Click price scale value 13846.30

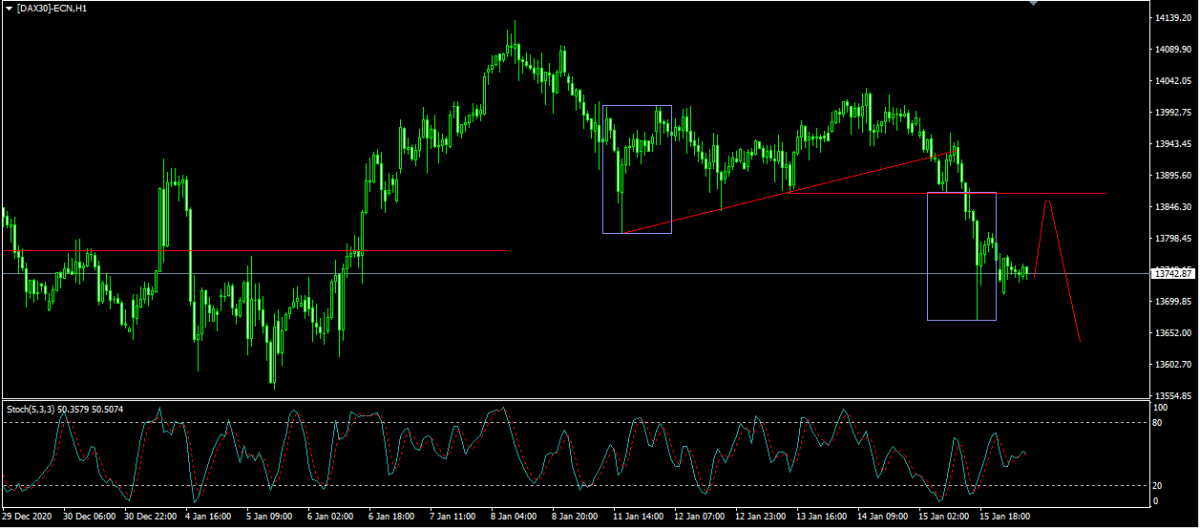(x=1171, y=207)
